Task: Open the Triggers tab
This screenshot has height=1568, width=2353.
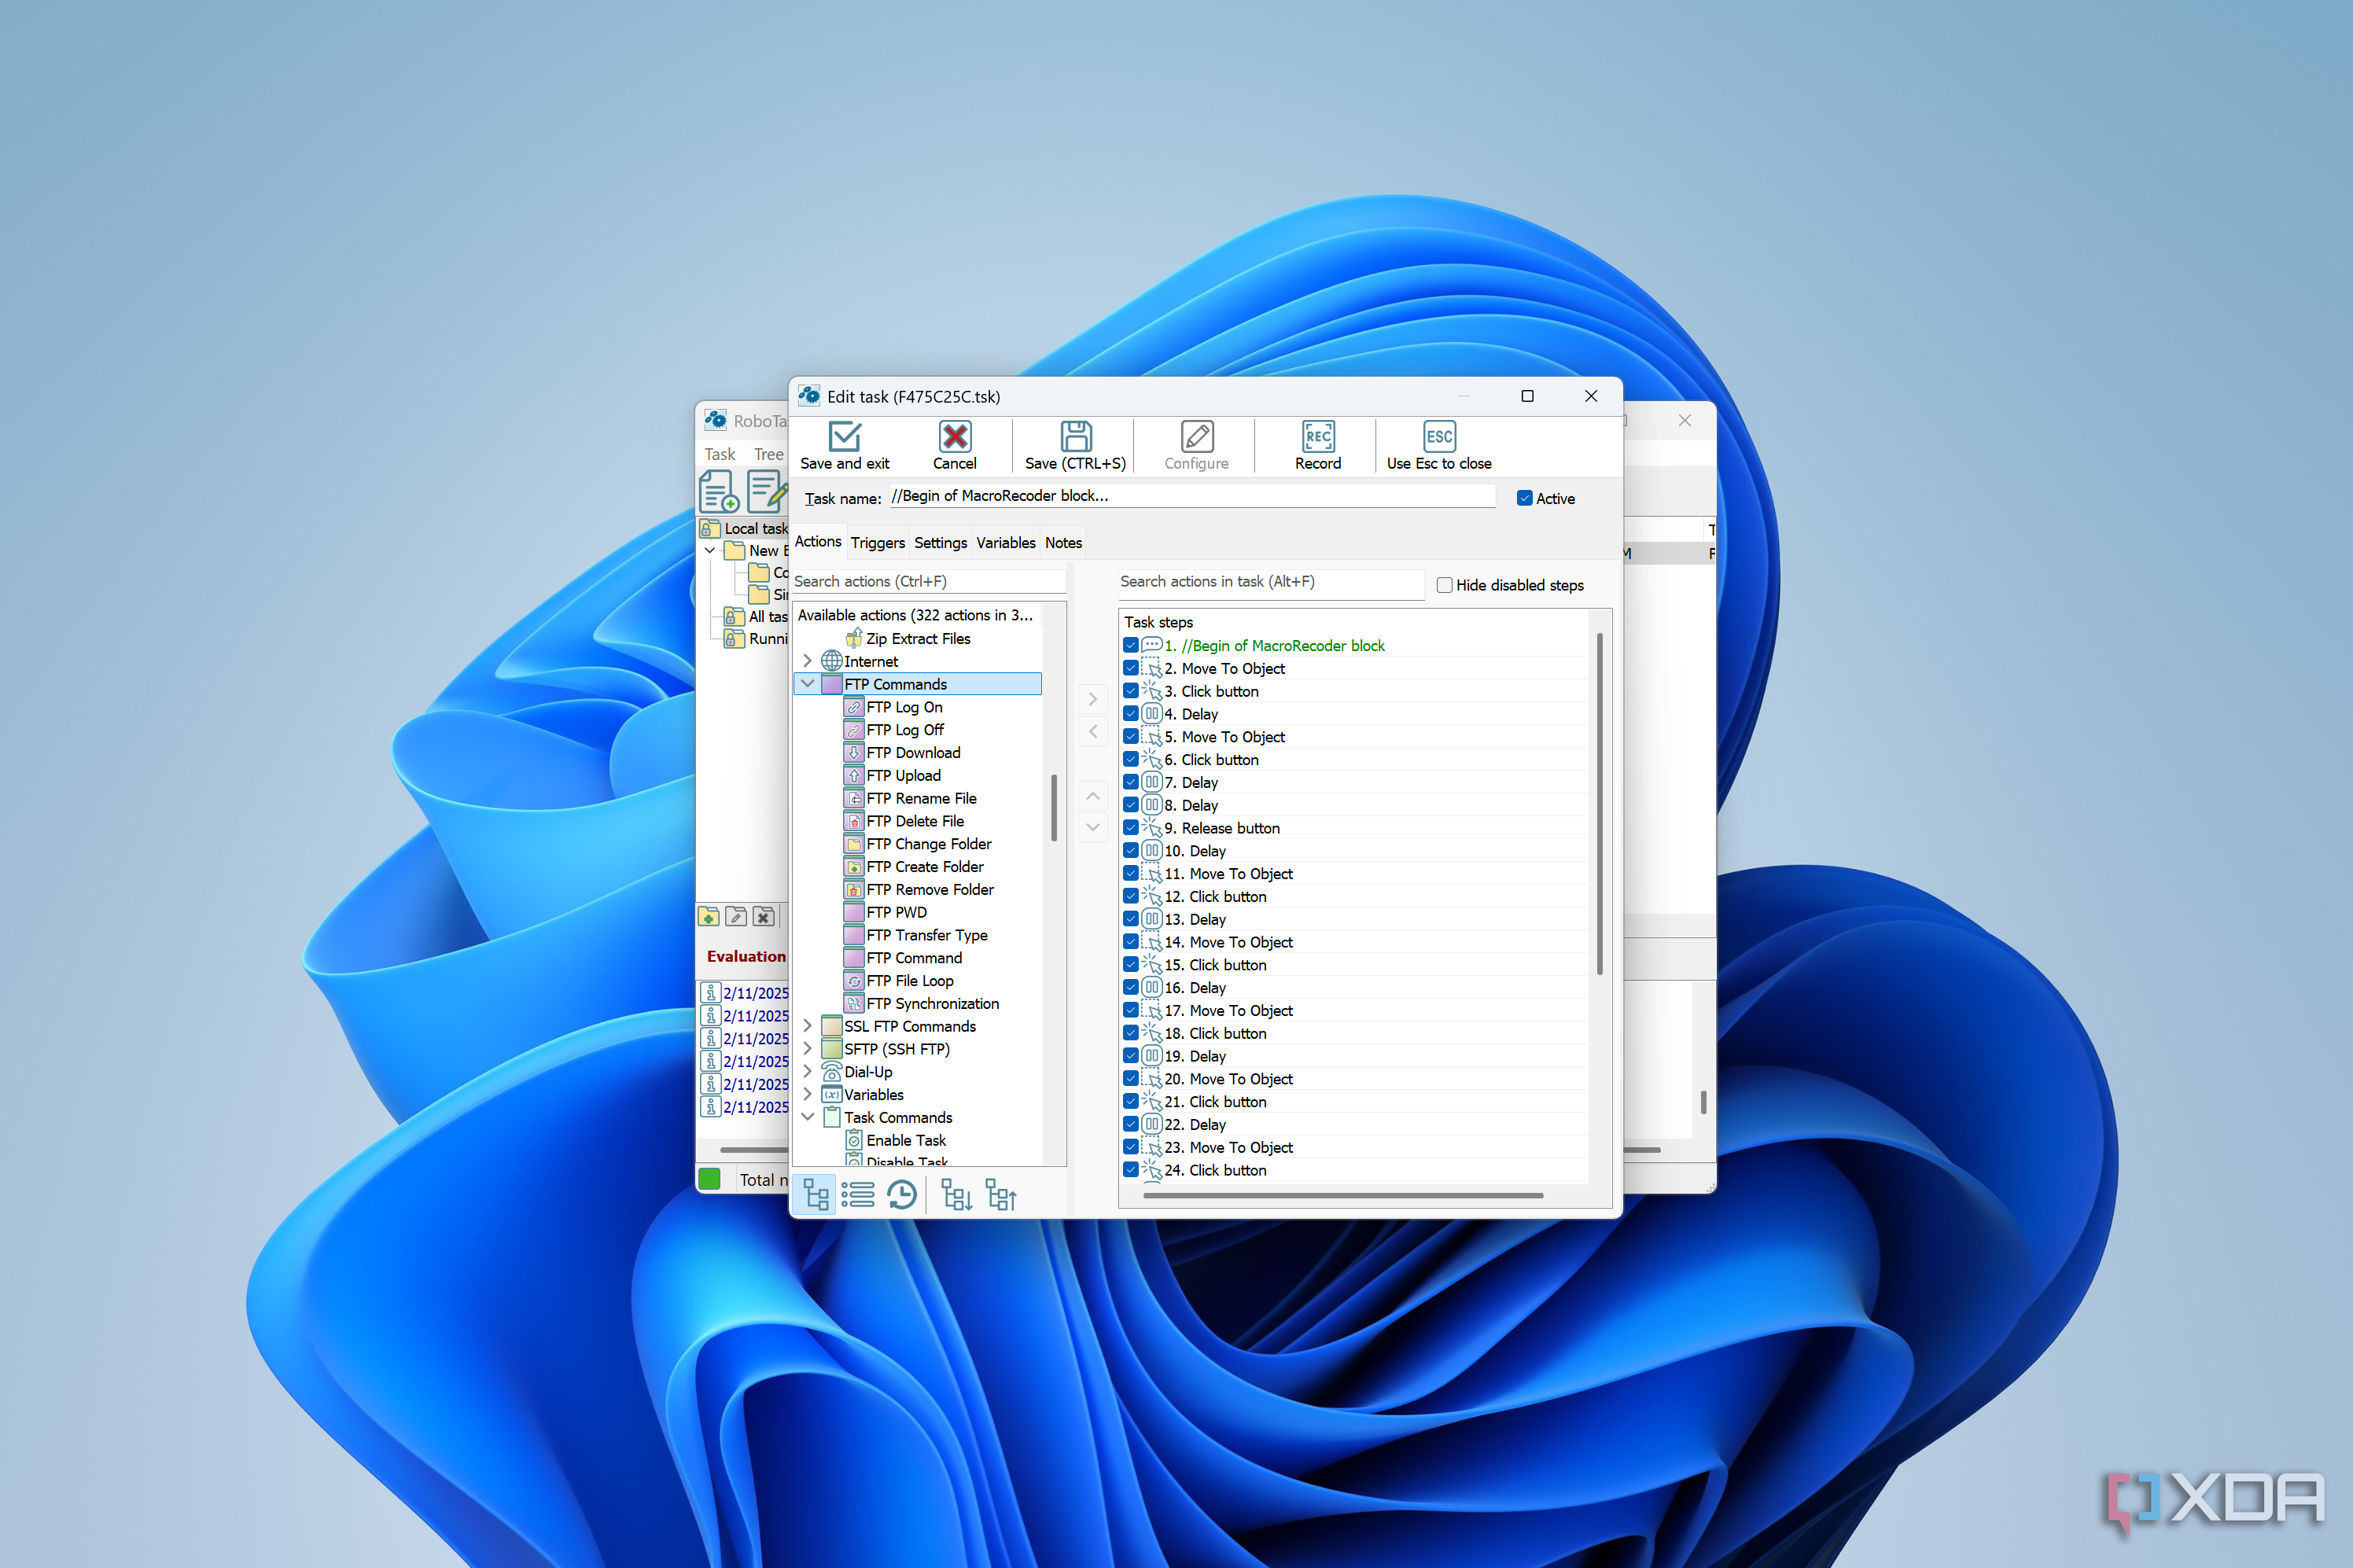Action: tap(877, 543)
